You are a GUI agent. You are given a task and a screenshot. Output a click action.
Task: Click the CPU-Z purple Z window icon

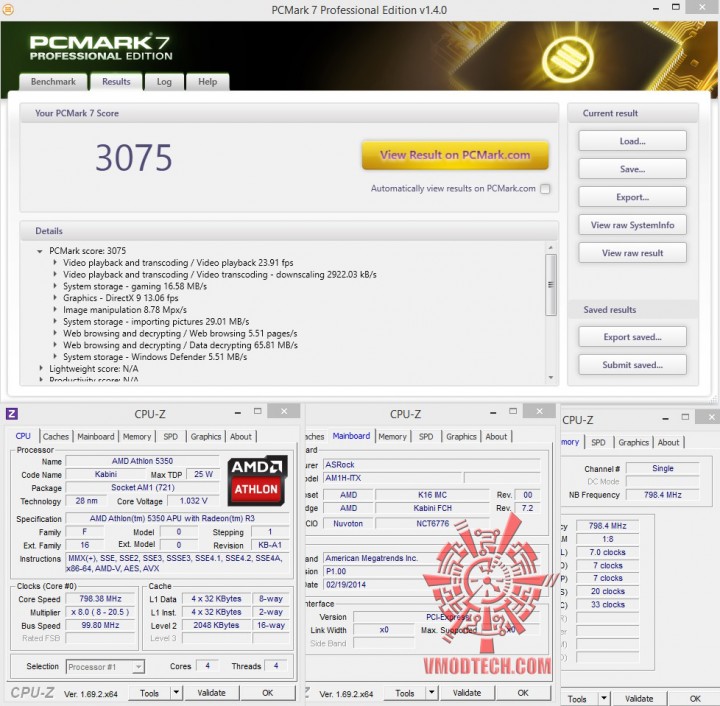point(12,414)
